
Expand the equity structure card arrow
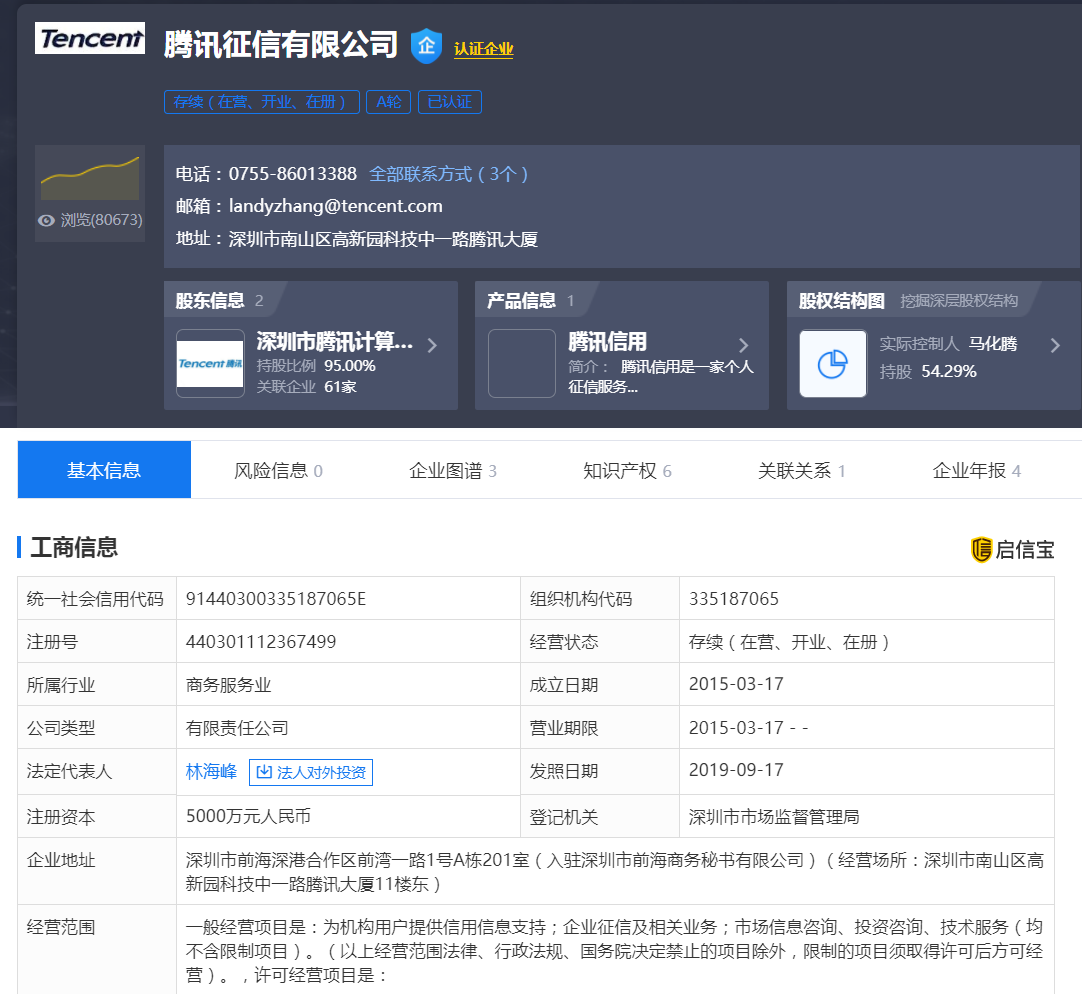tap(1055, 346)
